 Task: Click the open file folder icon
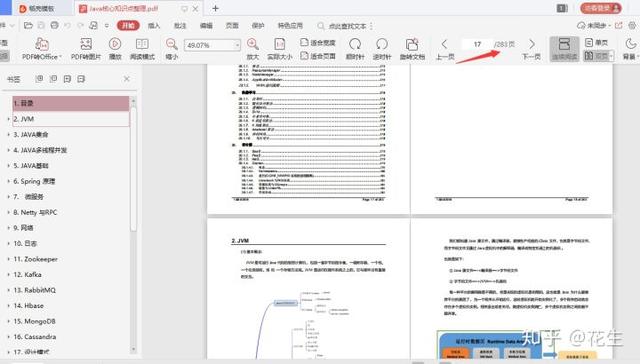pos(28,26)
